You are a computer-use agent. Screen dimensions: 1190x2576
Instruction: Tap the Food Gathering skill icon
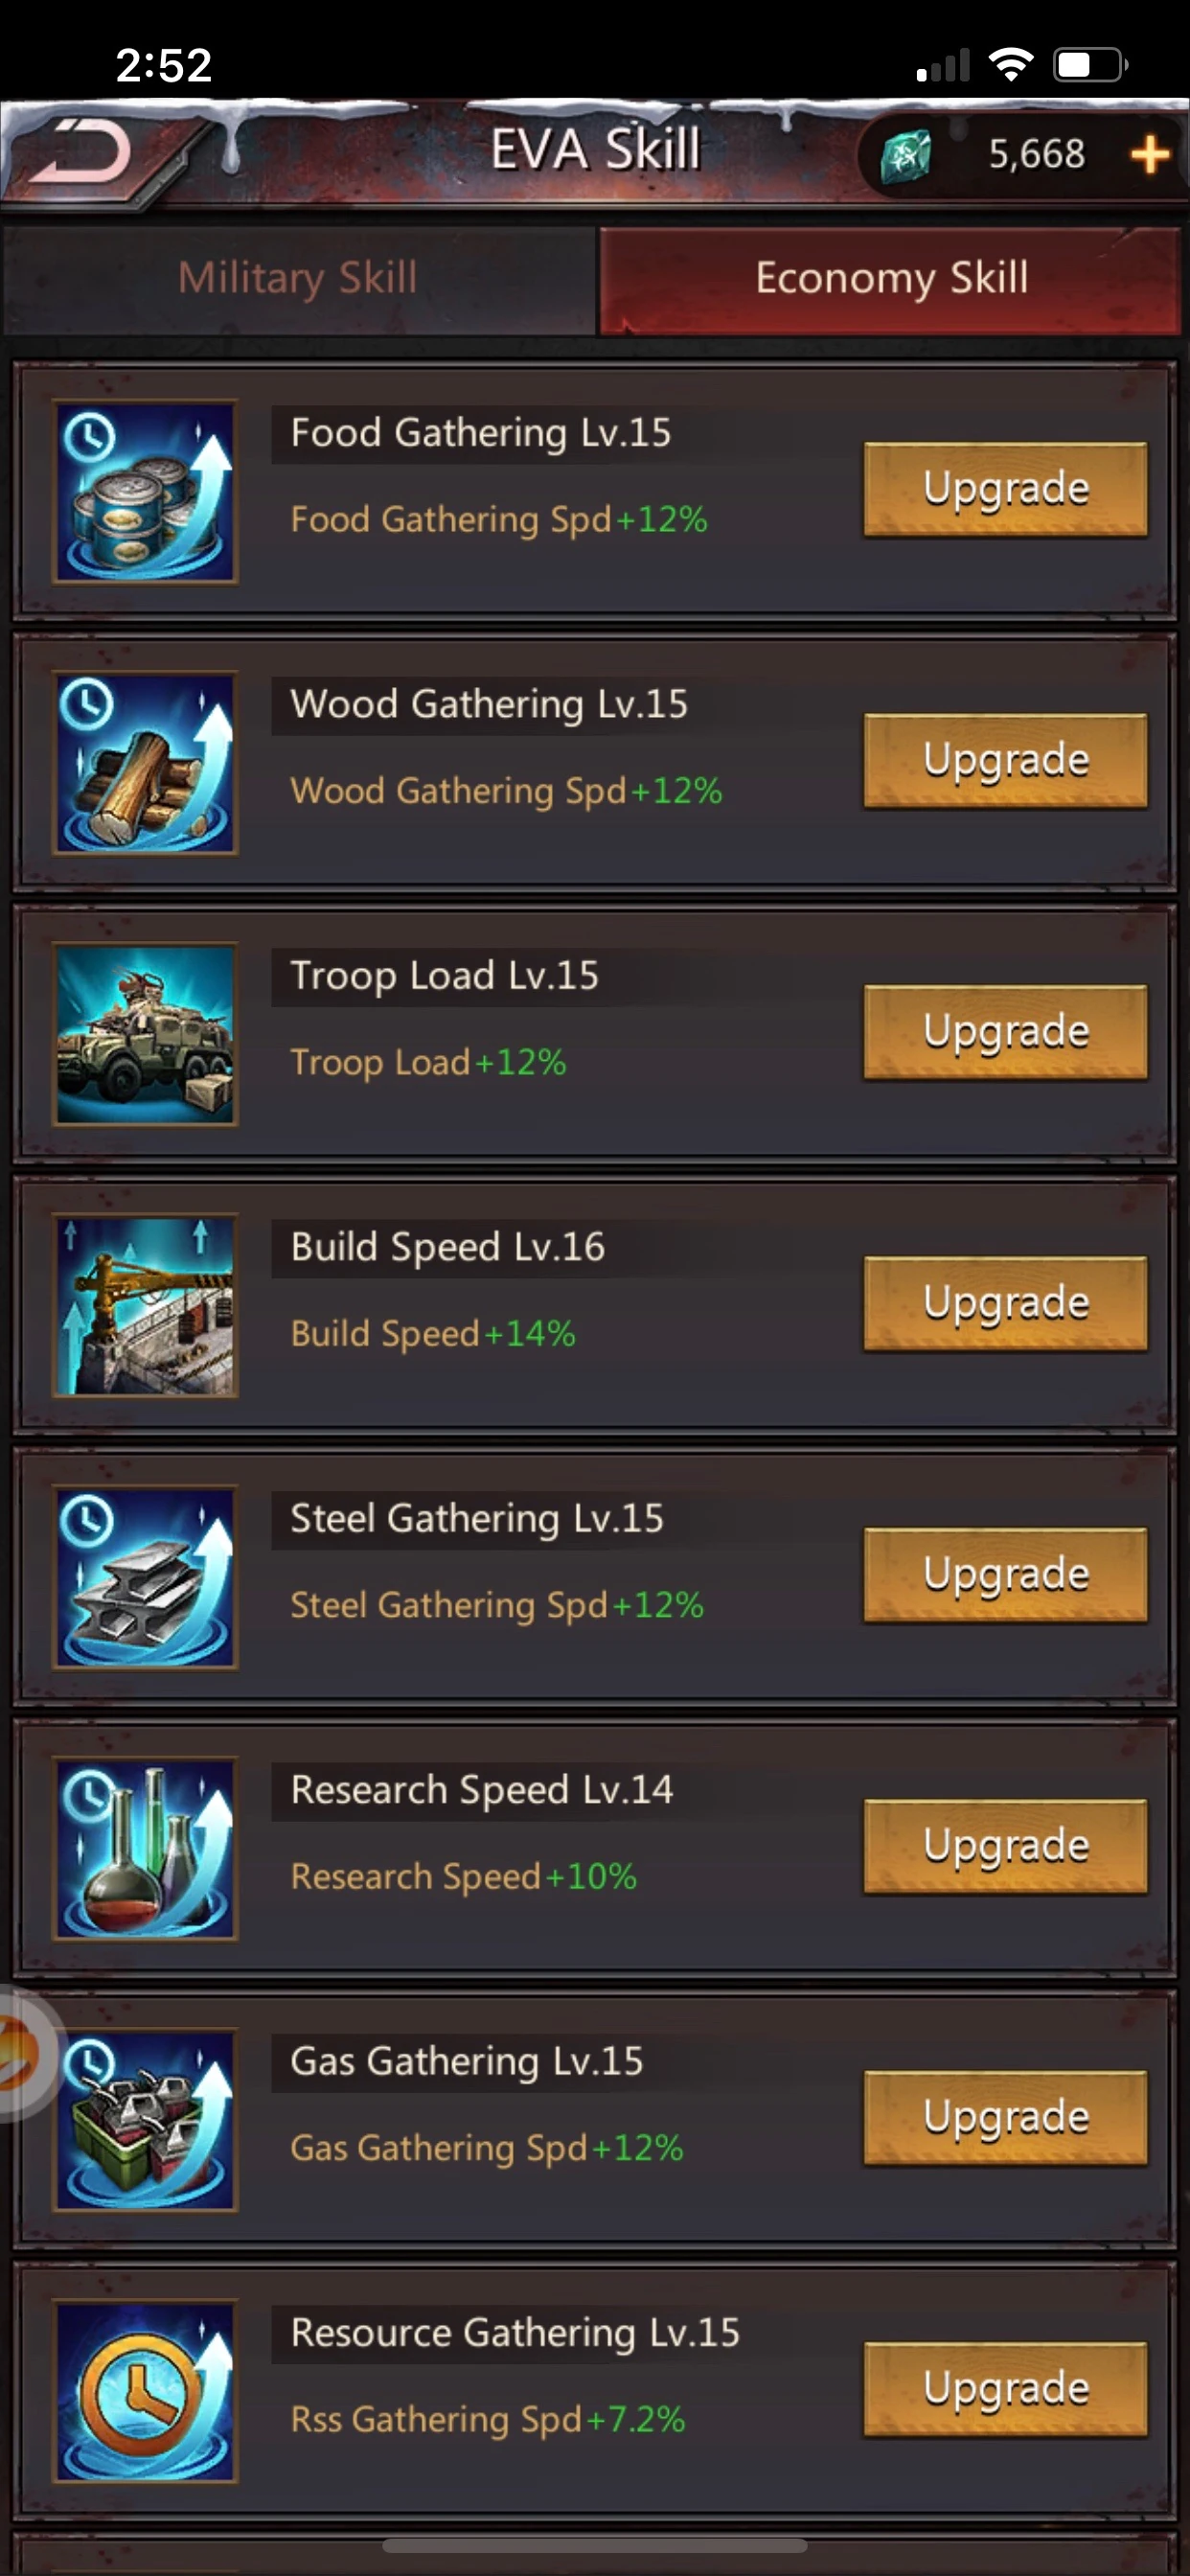pos(145,491)
